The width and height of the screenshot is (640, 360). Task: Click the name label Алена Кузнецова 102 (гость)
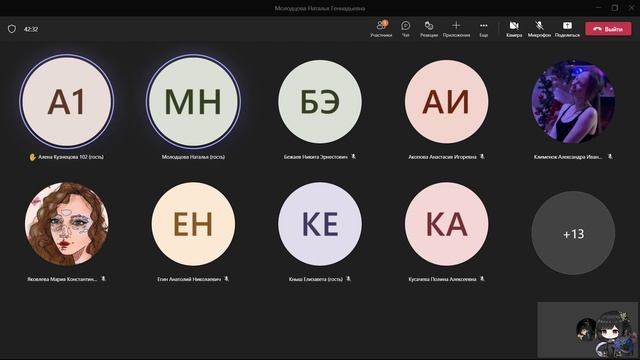pos(71,157)
